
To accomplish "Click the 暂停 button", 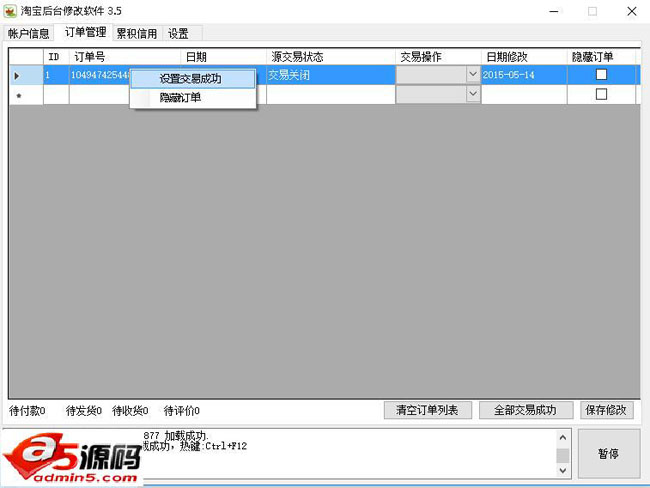I will coord(609,454).
